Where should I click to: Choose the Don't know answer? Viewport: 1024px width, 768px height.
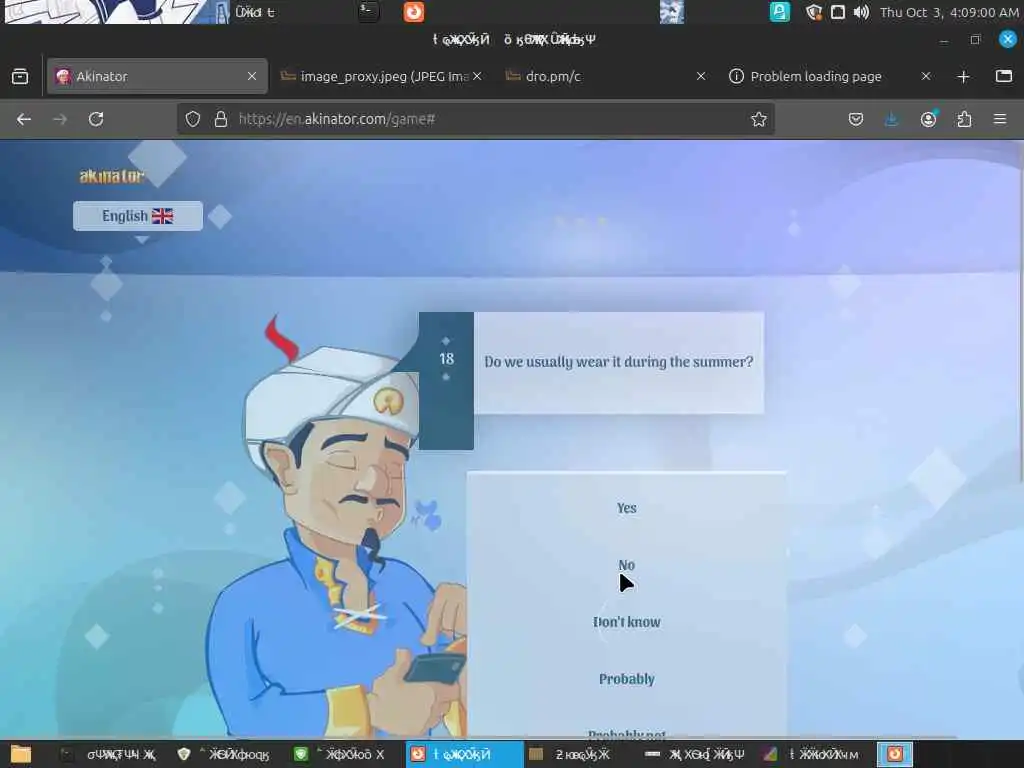pyautogui.click(x=626, y=622)
